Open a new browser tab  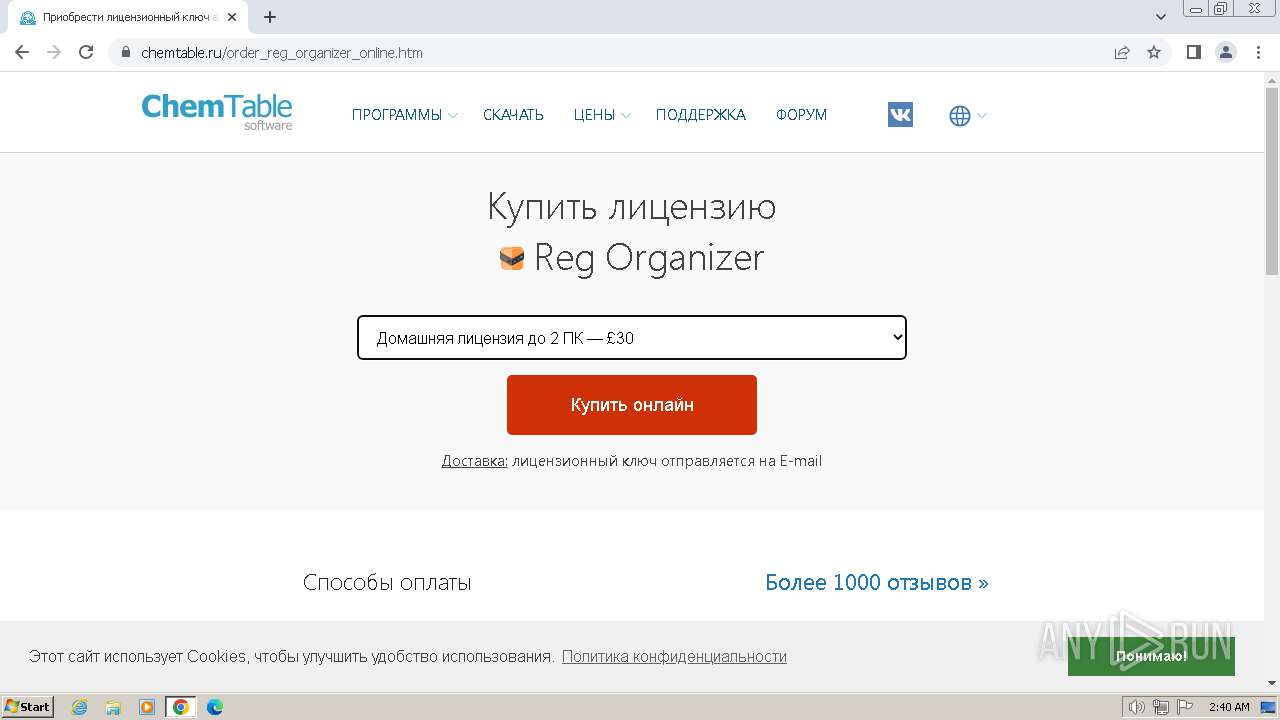click(270, 17)
